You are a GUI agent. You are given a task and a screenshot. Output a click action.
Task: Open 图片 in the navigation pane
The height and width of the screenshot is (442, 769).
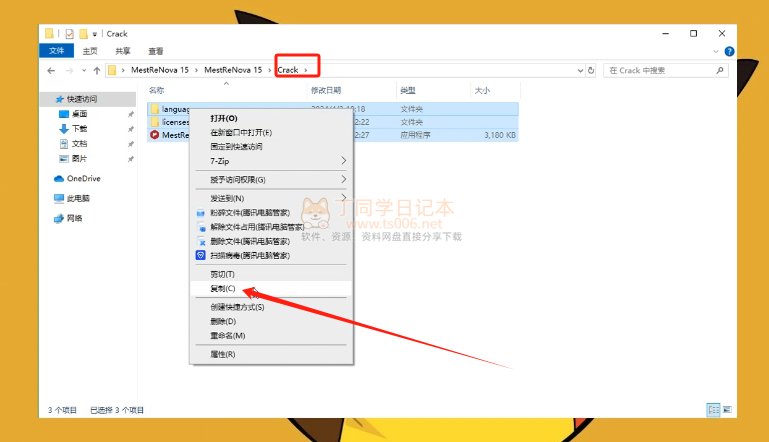79,158
